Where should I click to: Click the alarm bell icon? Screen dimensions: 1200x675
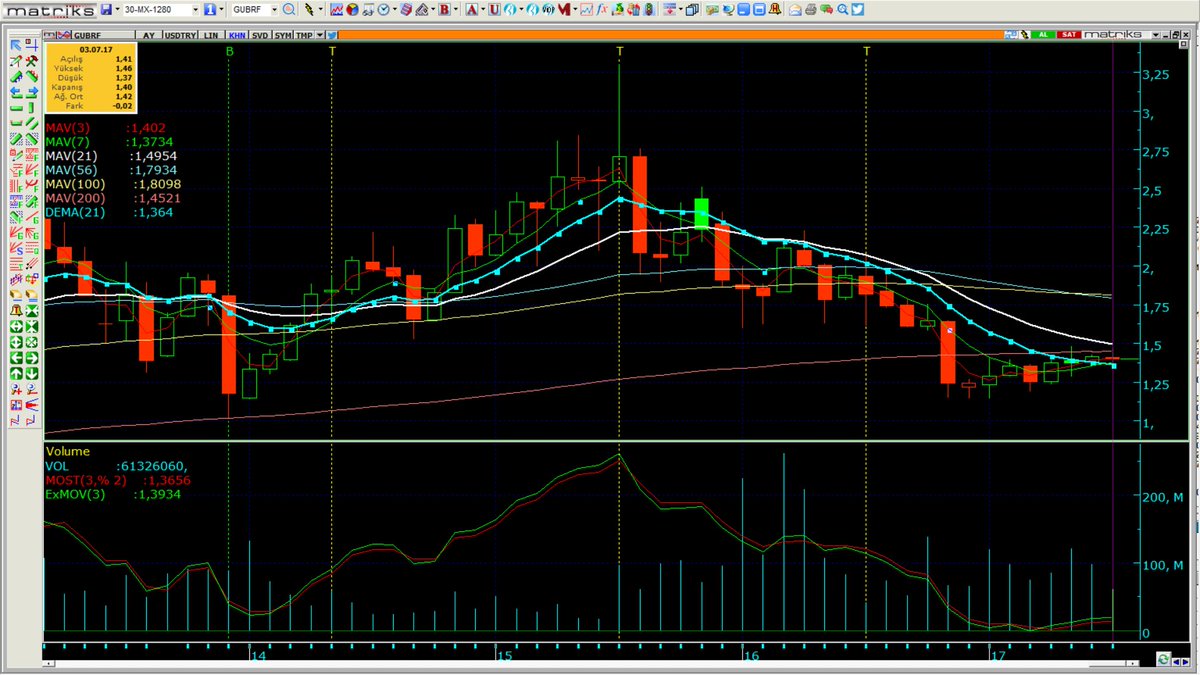[x=775, y=10]
